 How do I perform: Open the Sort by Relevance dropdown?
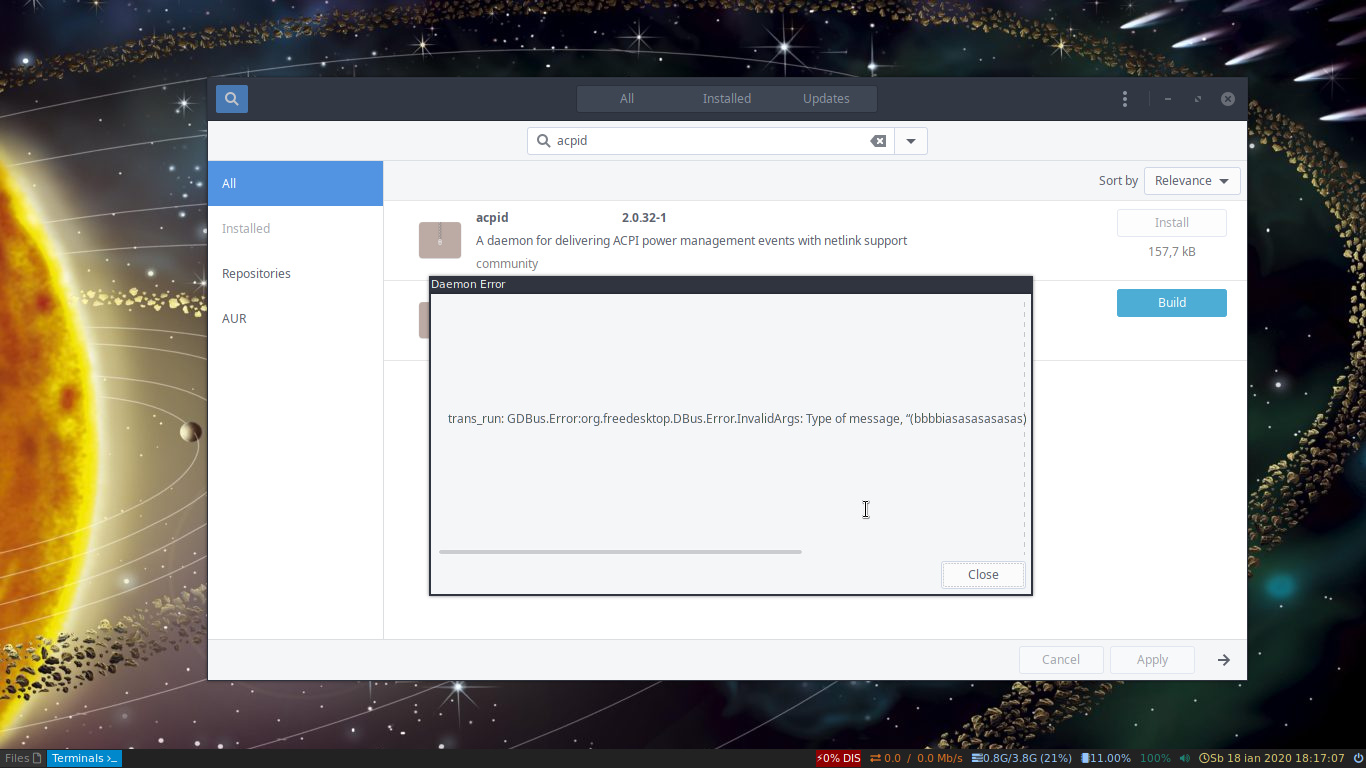tap(1191, 181)
